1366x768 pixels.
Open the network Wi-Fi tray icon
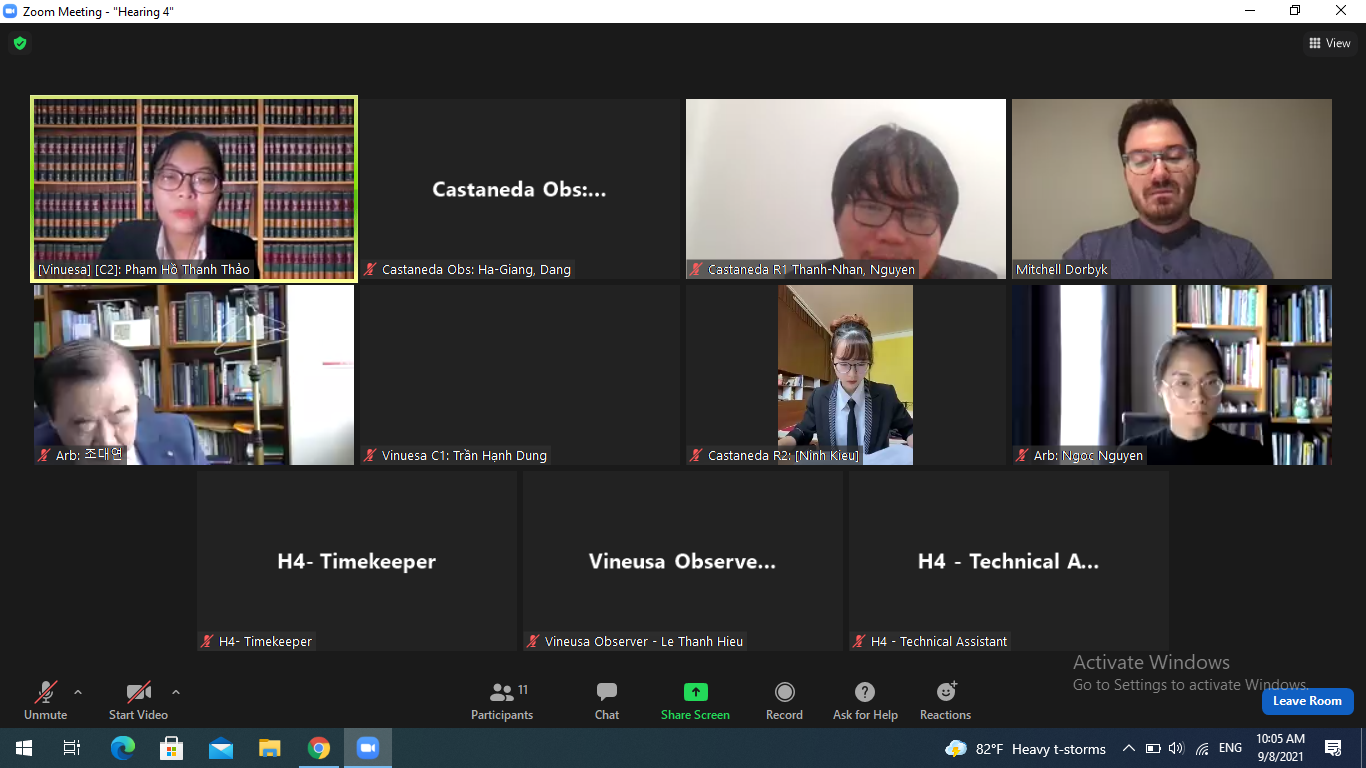coord(1202,748)
